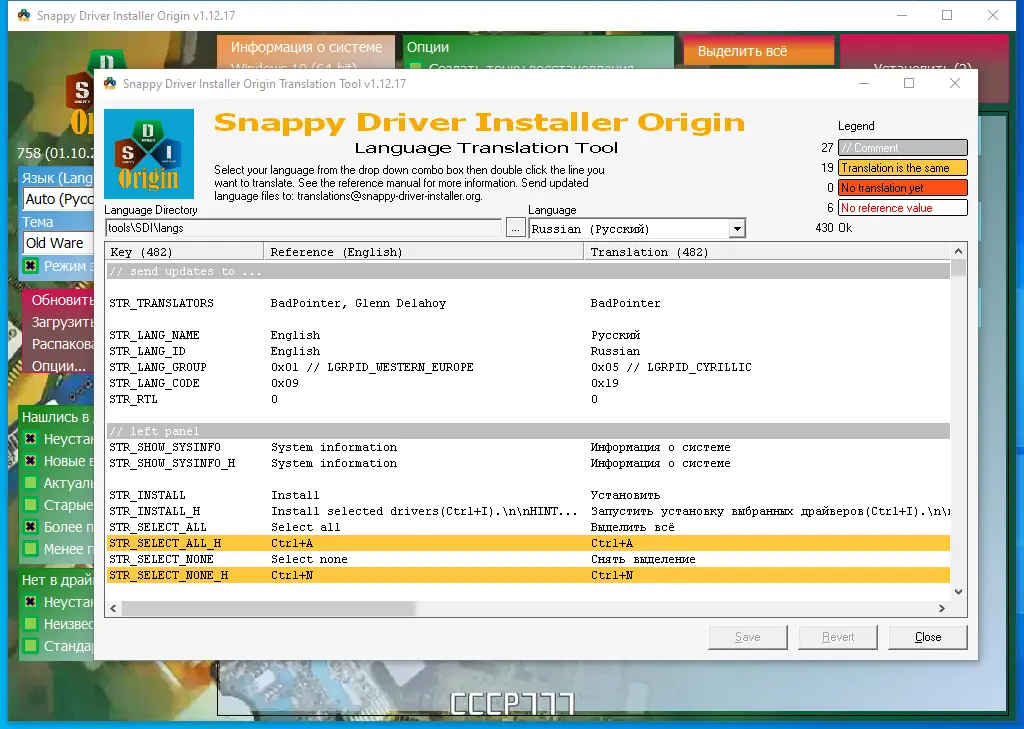Image resolution: width=1024 pixels, height=729 pixels.
Task: Click the white 'No reference value' legend box
Action: pyautogui.click(x=903, y=208)
